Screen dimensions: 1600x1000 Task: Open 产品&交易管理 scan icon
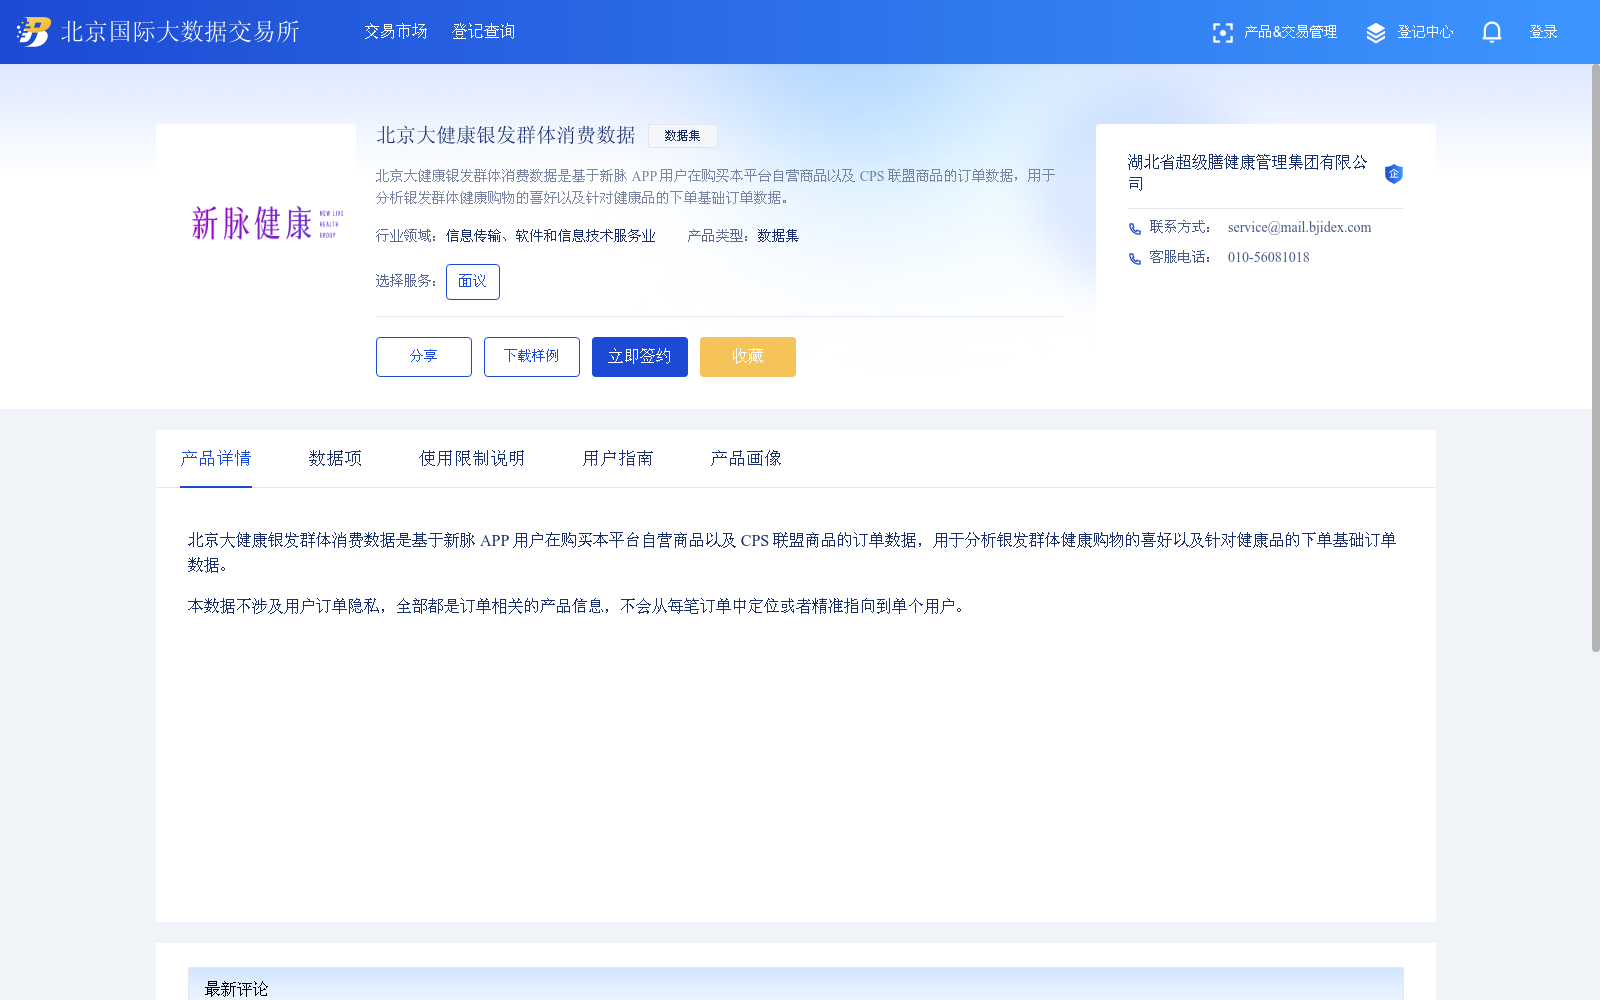point(1222,33)
